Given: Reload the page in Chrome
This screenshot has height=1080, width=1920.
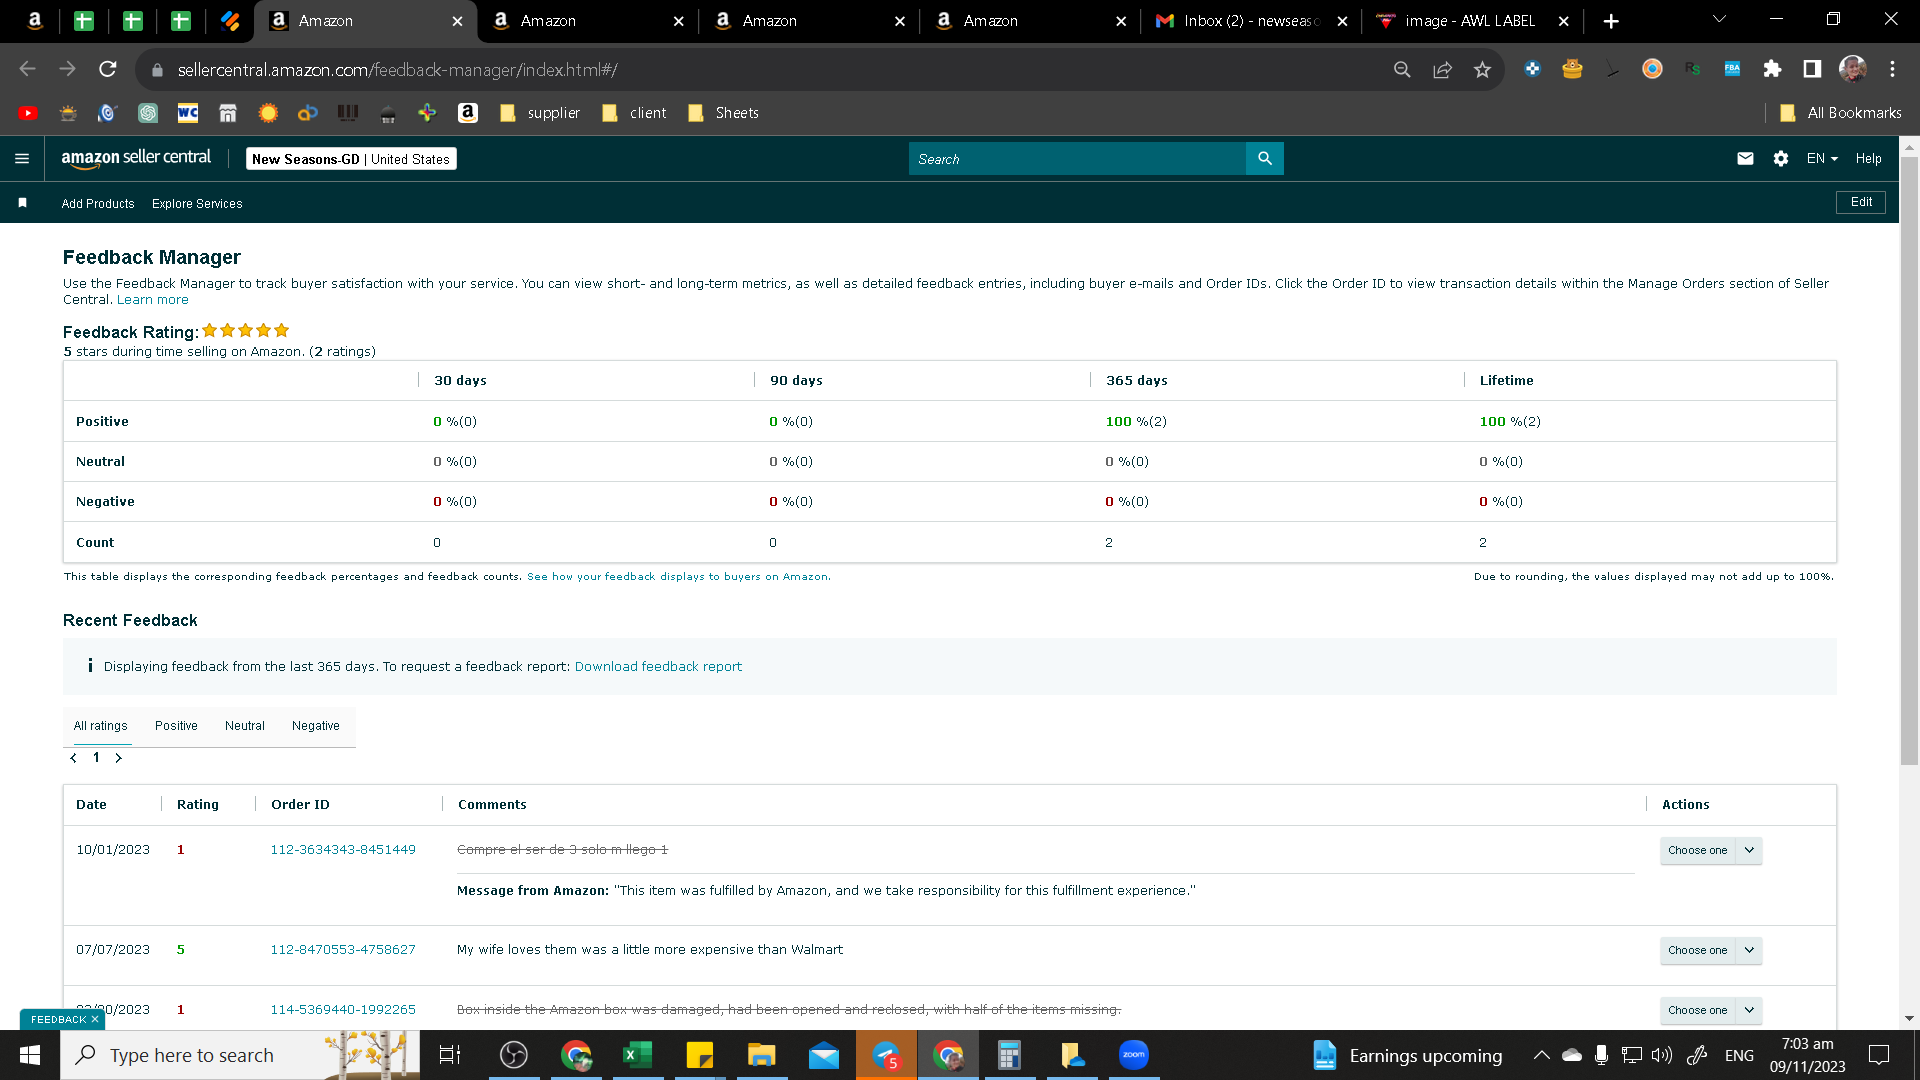Looking at the screenshot, I should coord(107,69).
